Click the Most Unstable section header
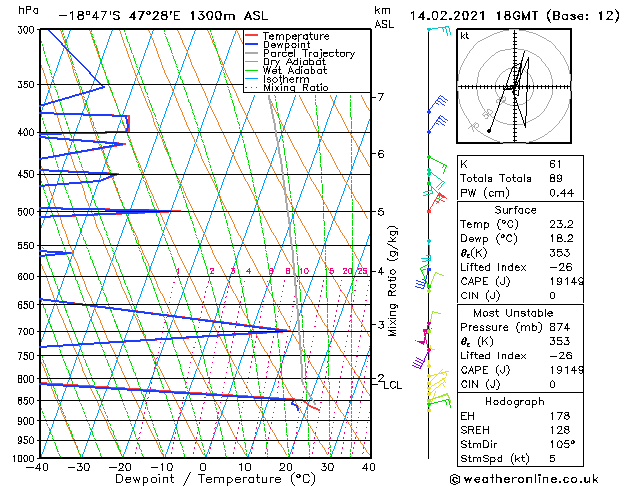The image size is (629, 486). coord(513,313)
